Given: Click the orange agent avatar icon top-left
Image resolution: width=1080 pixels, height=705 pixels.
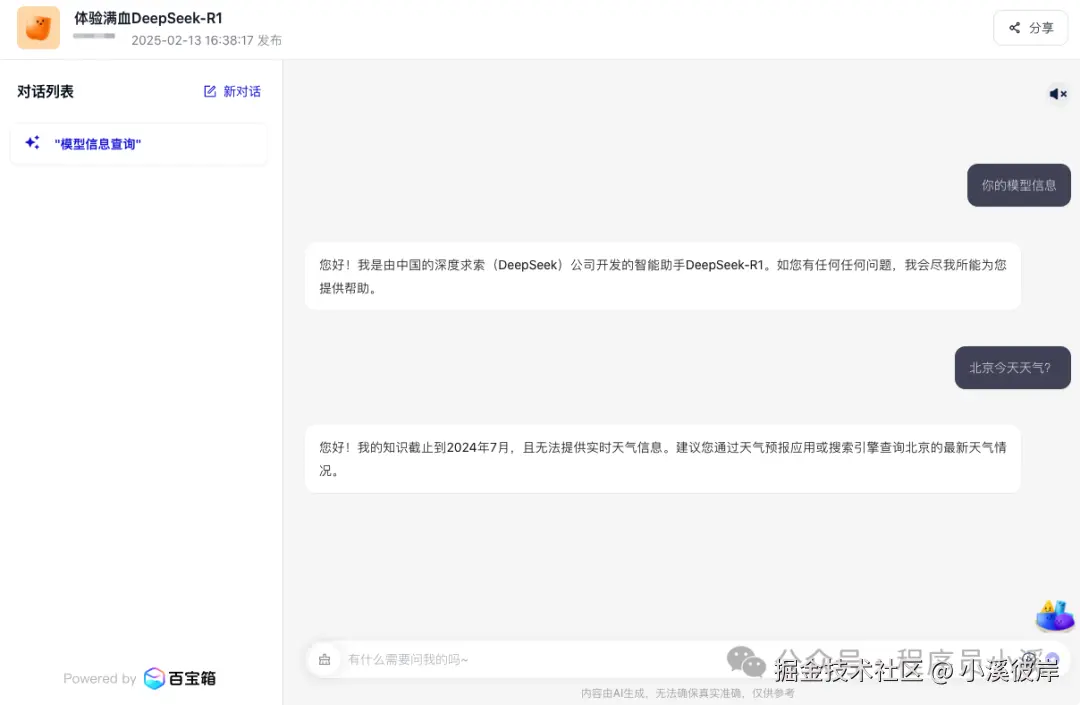Looking at the screenshot, I should pyautogui.click(x=38, y=27).
